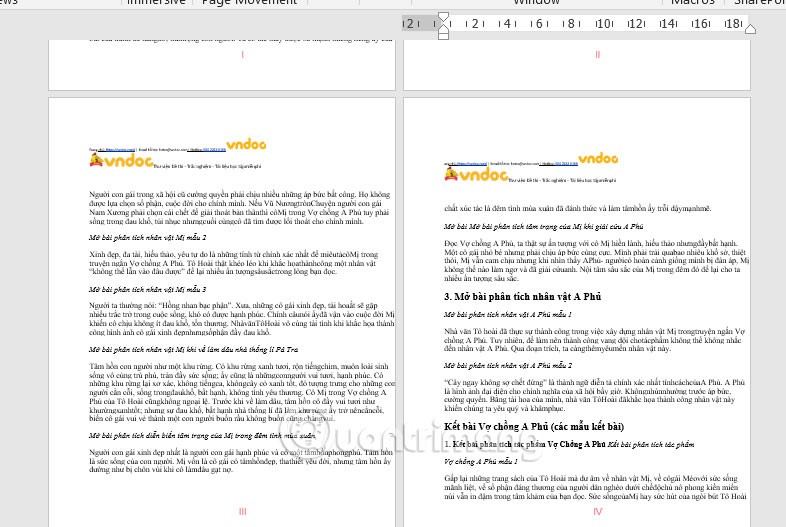
Task: Click the small orange vndoc logo atop page III
Action: tap(246, 144)
